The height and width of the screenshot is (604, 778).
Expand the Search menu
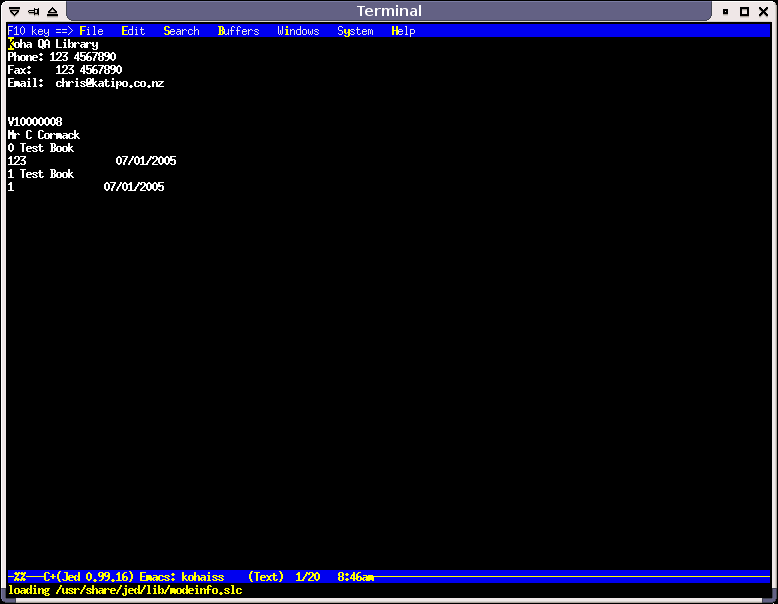tap(181, 31)
